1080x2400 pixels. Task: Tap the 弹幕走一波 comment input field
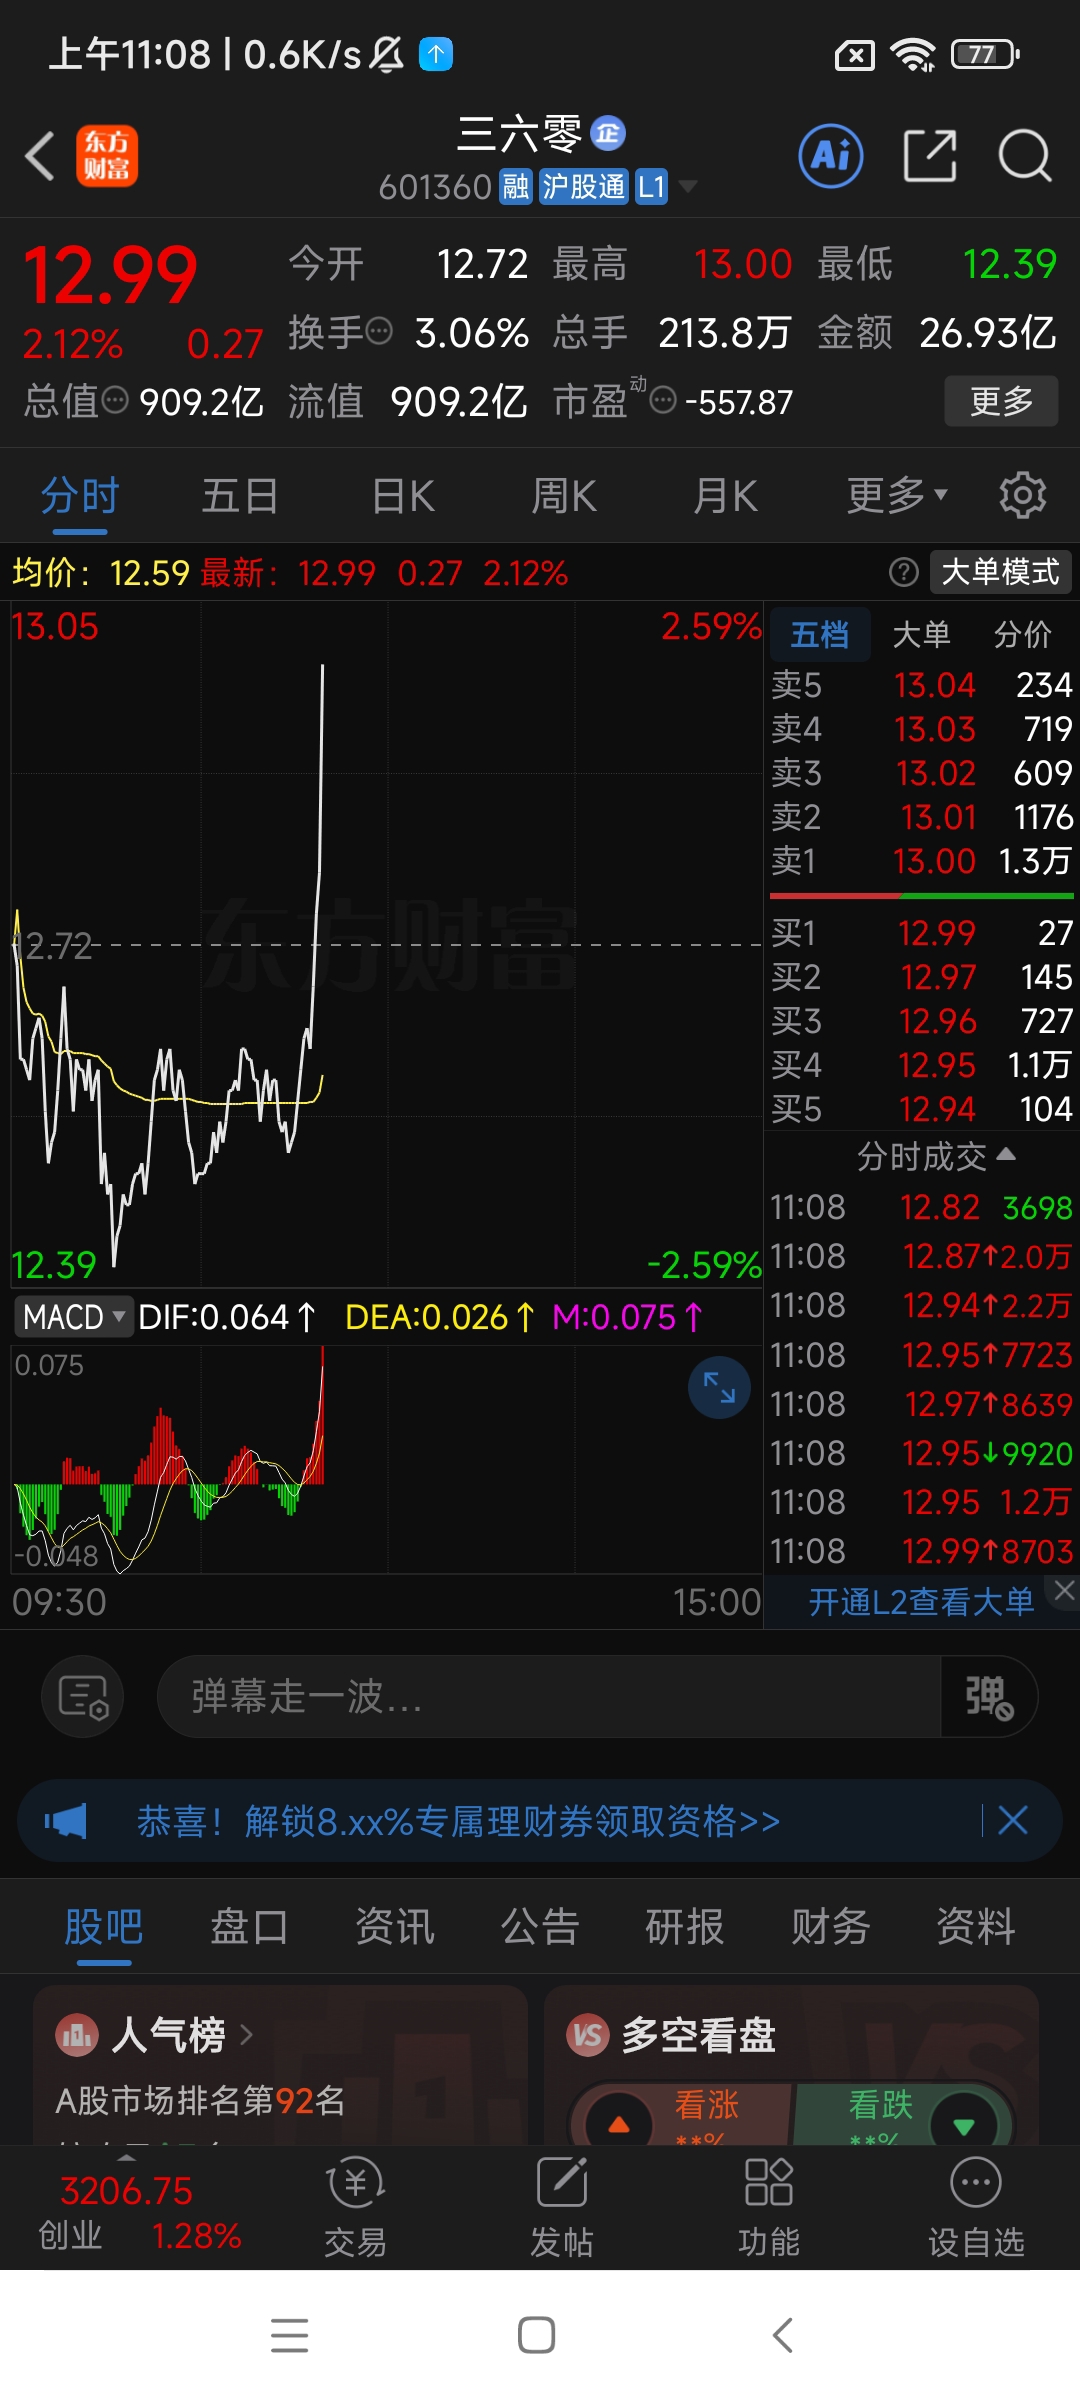tap(549, 1696)
